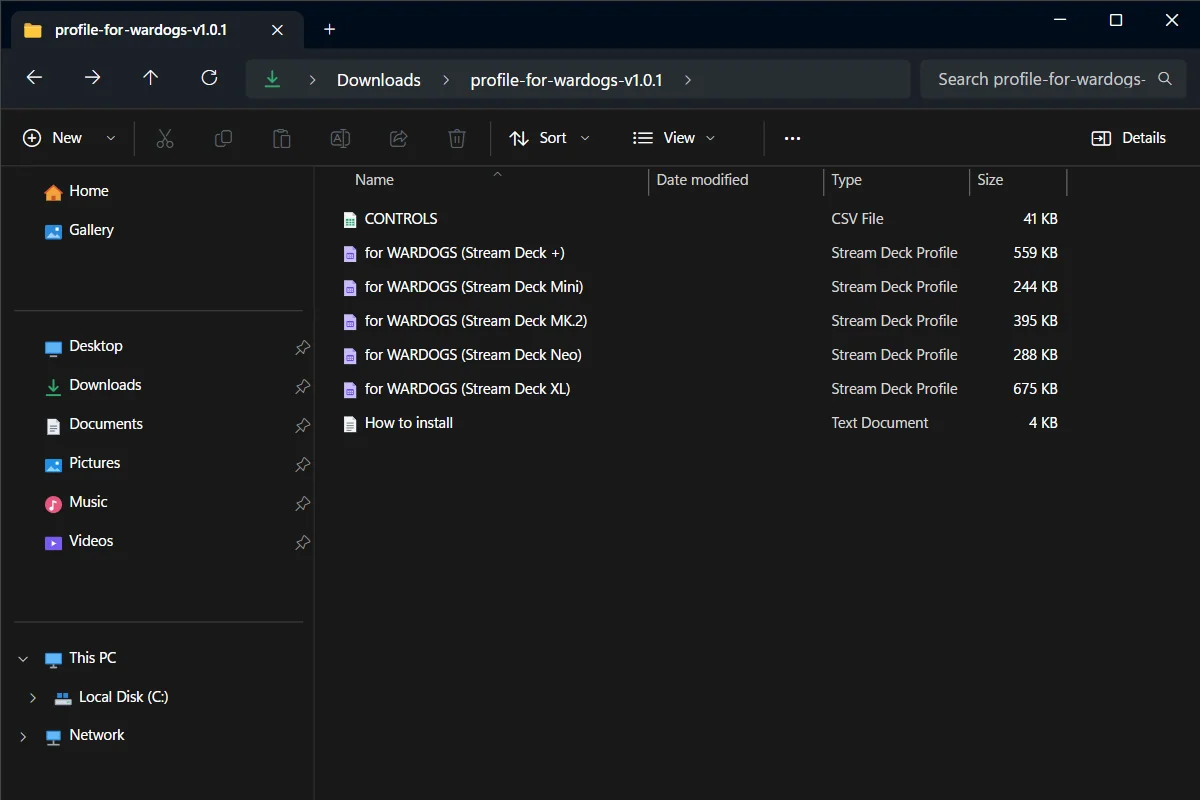1200x800 pixels.
Task: Click the Paste clipboard icon
Action: pos(282,138)
